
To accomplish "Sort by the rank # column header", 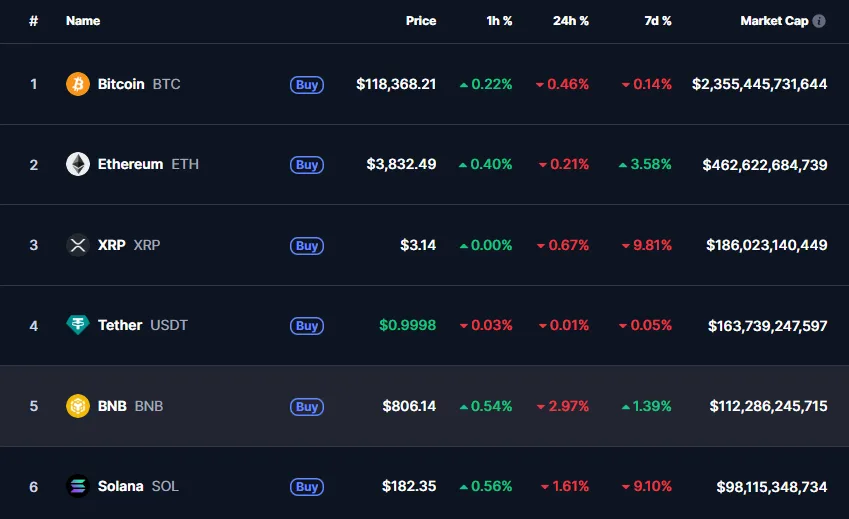I will coord(34,21).
